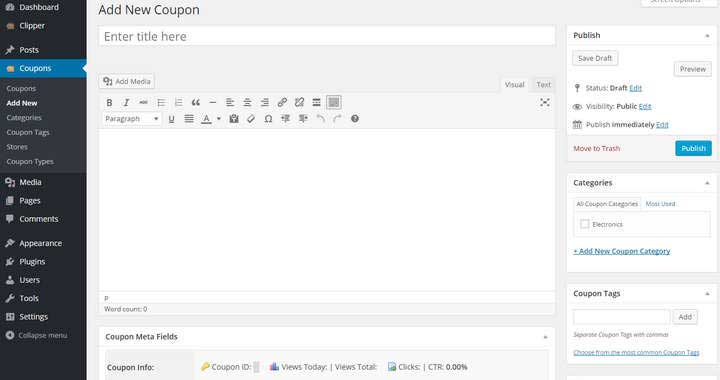
Task: Insert a special character (omega)
Action: [x=268, y=119]
